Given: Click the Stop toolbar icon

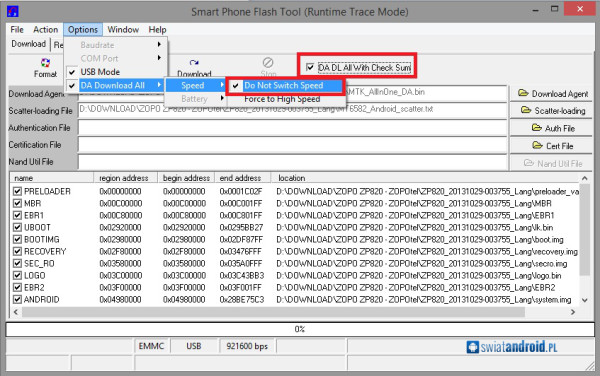Looking at the screenshot, I should [x=268, y=62].
